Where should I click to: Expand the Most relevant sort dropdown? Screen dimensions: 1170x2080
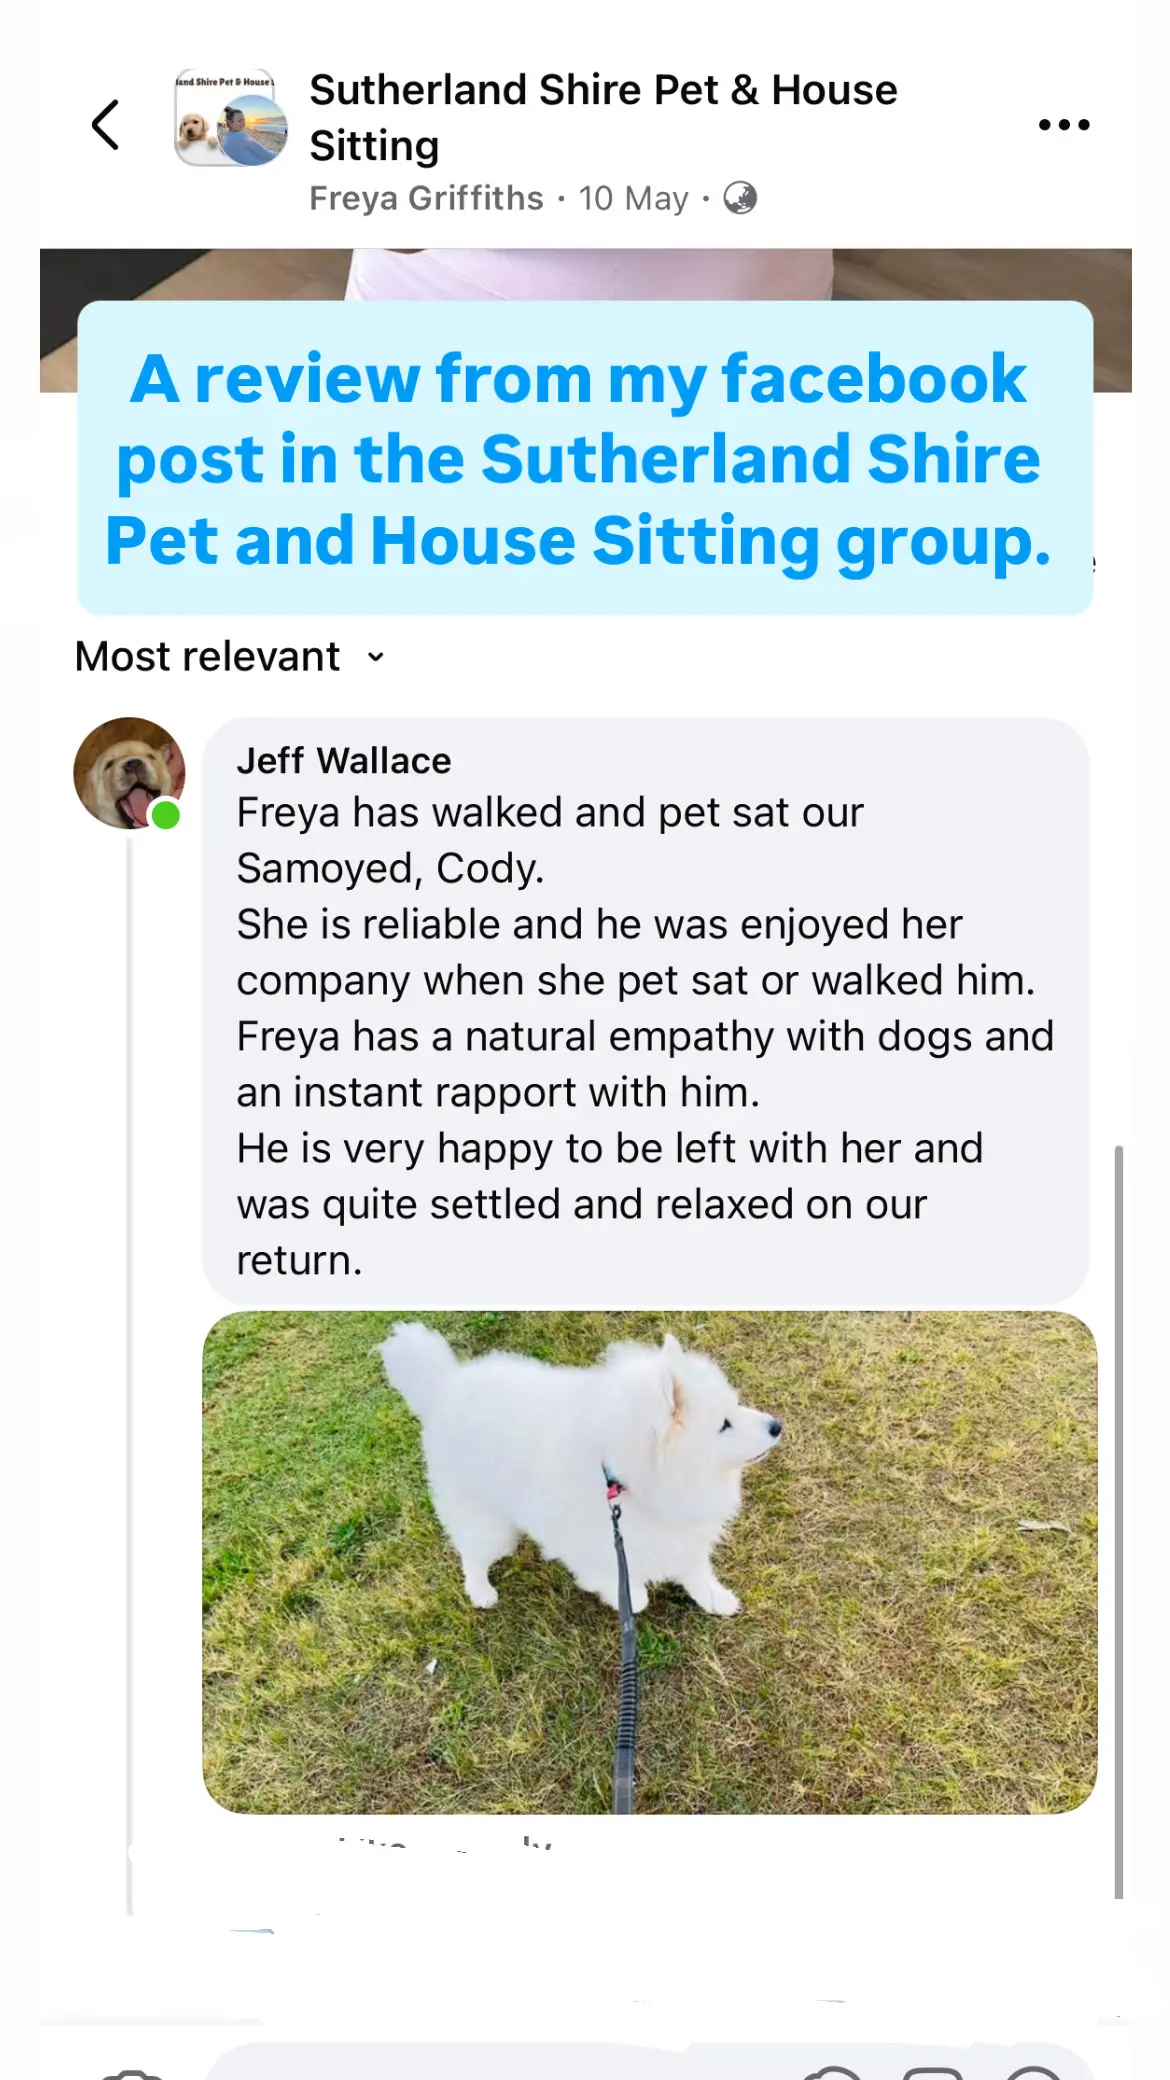pos(231,657)
